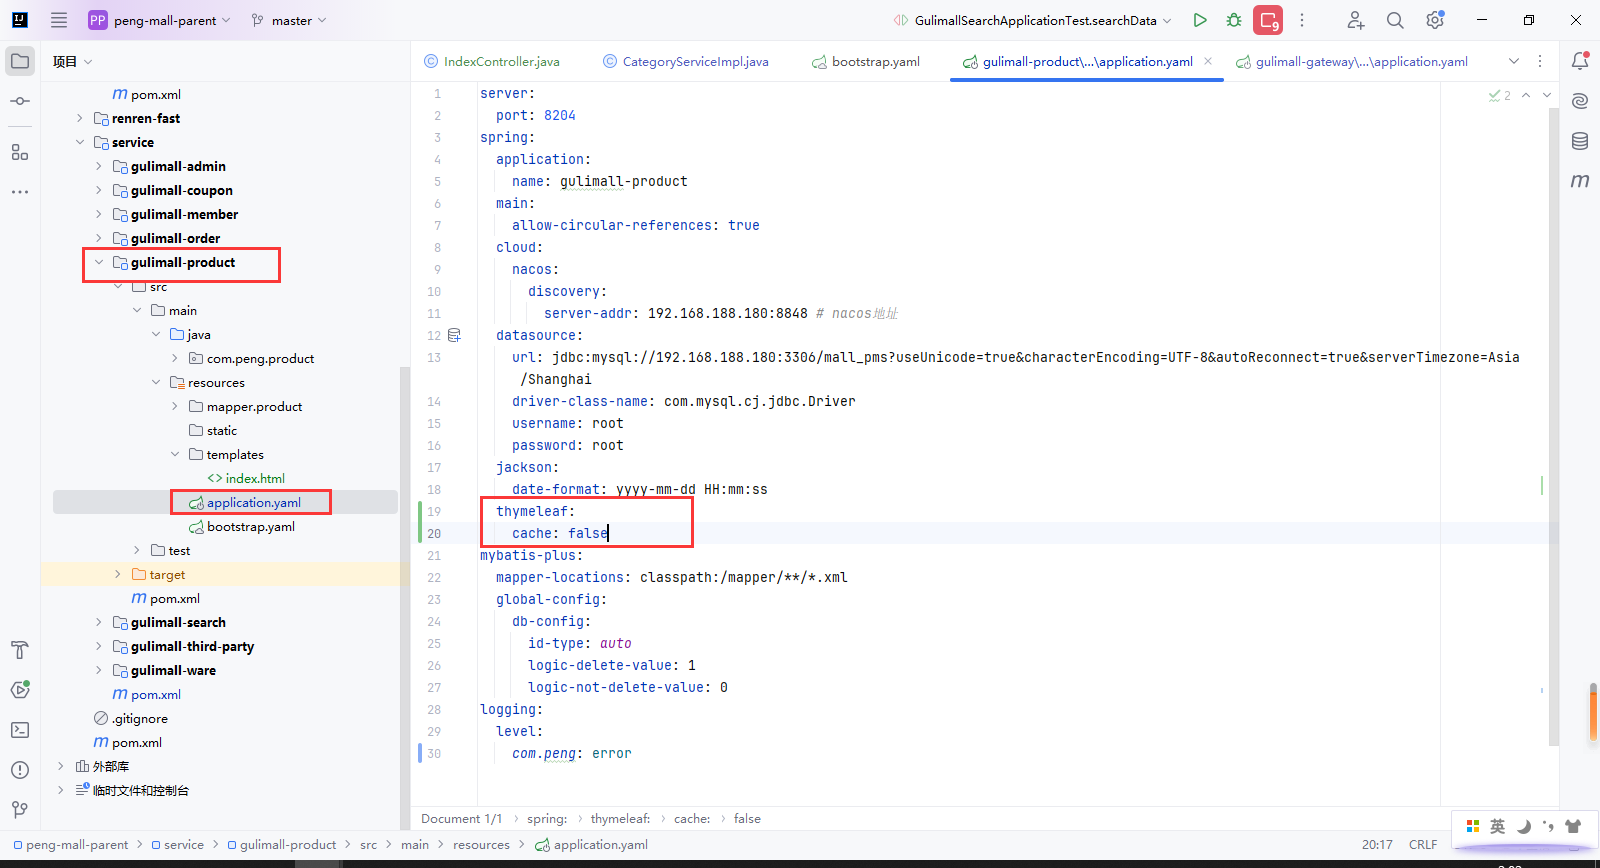
Task: Expand the target folder
Action: 118,574
